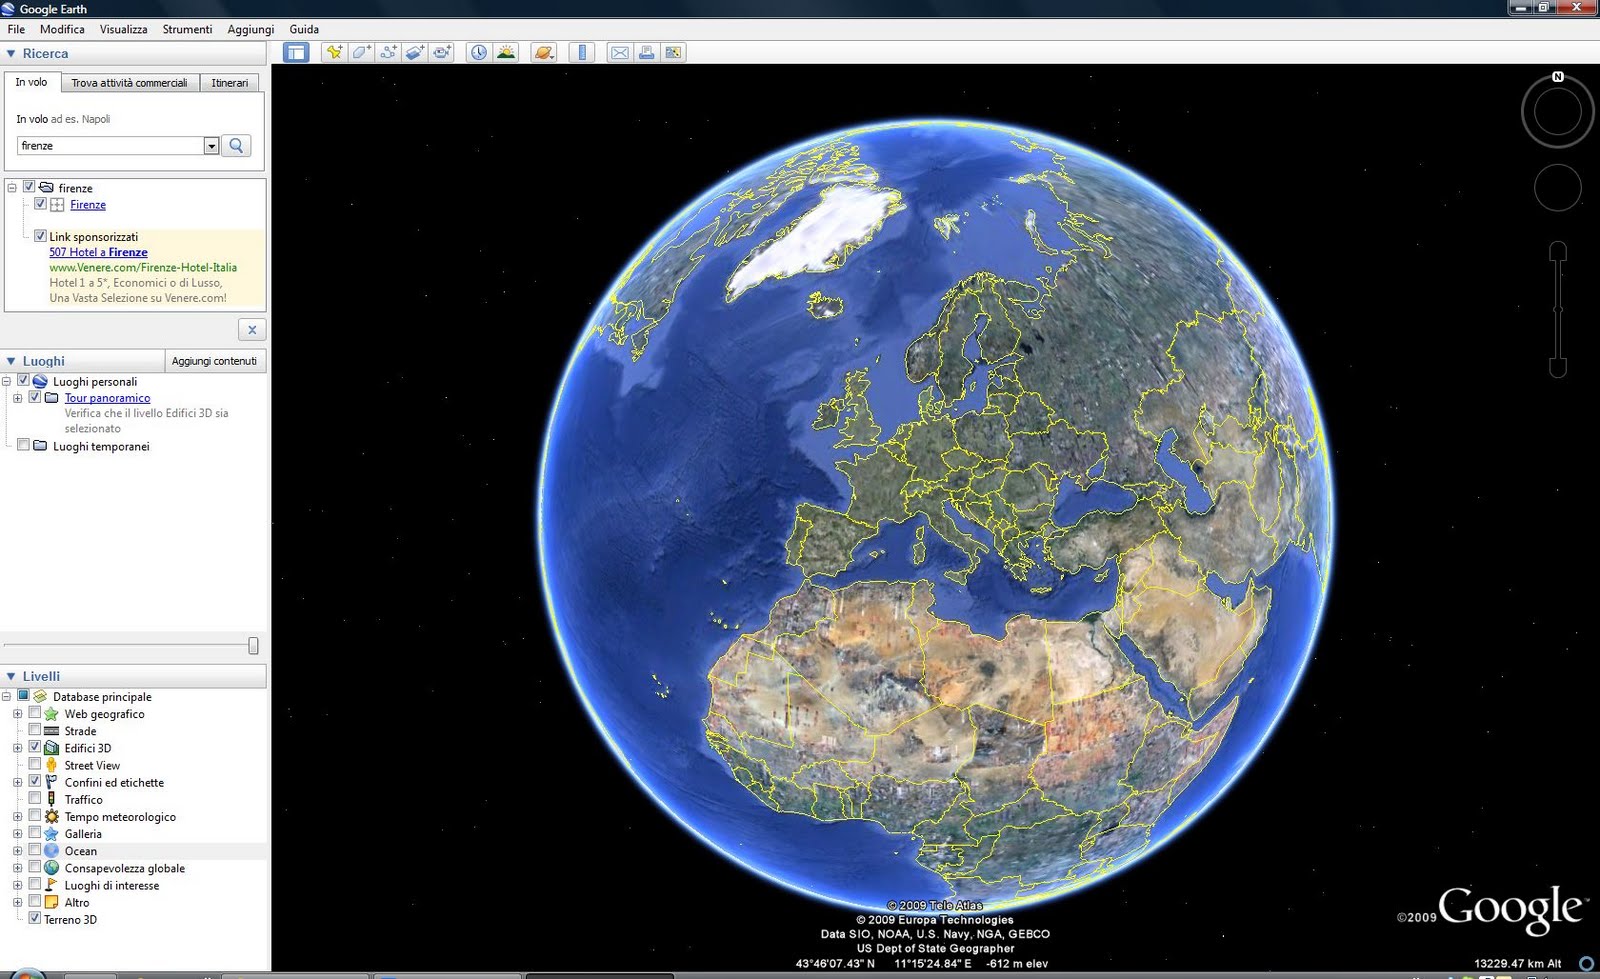
Task: Click the zoom slider on the right
Action: [1557, 309]
